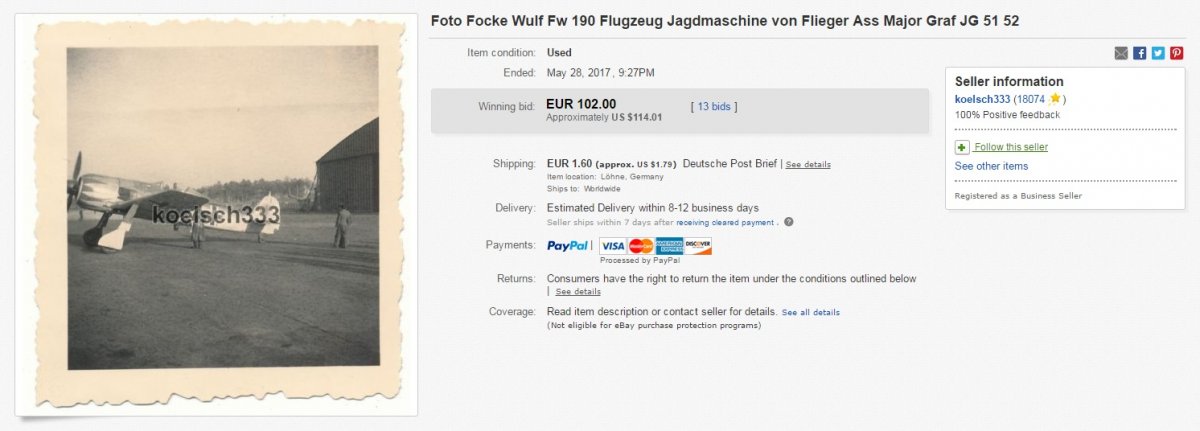Share listing via email envelope icon
Screen dimensions: 1200x431
tap(1121, 53)
